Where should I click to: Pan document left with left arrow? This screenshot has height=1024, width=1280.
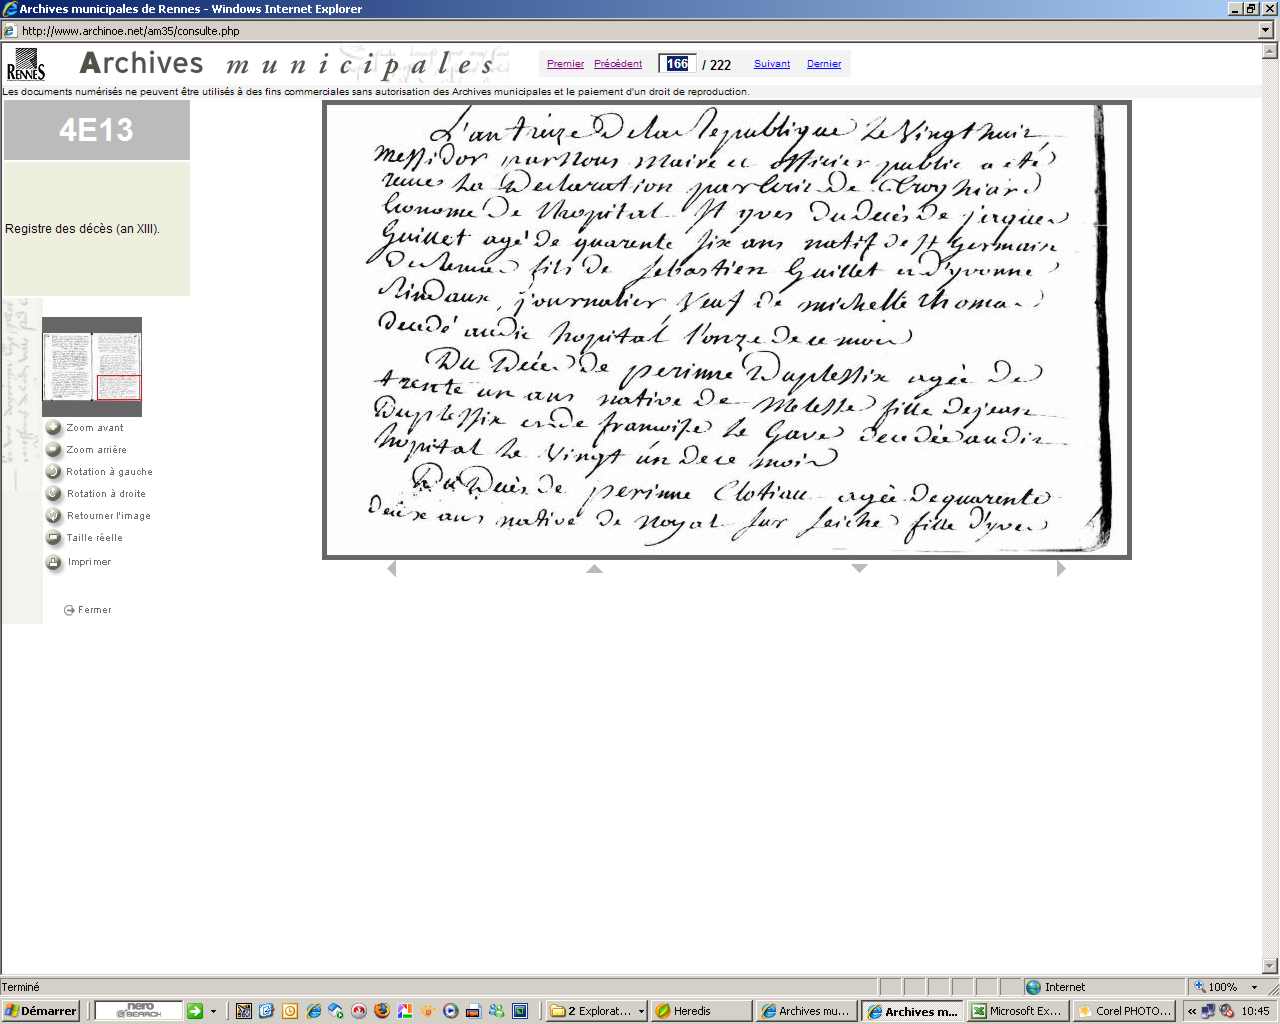pos(392,569)
